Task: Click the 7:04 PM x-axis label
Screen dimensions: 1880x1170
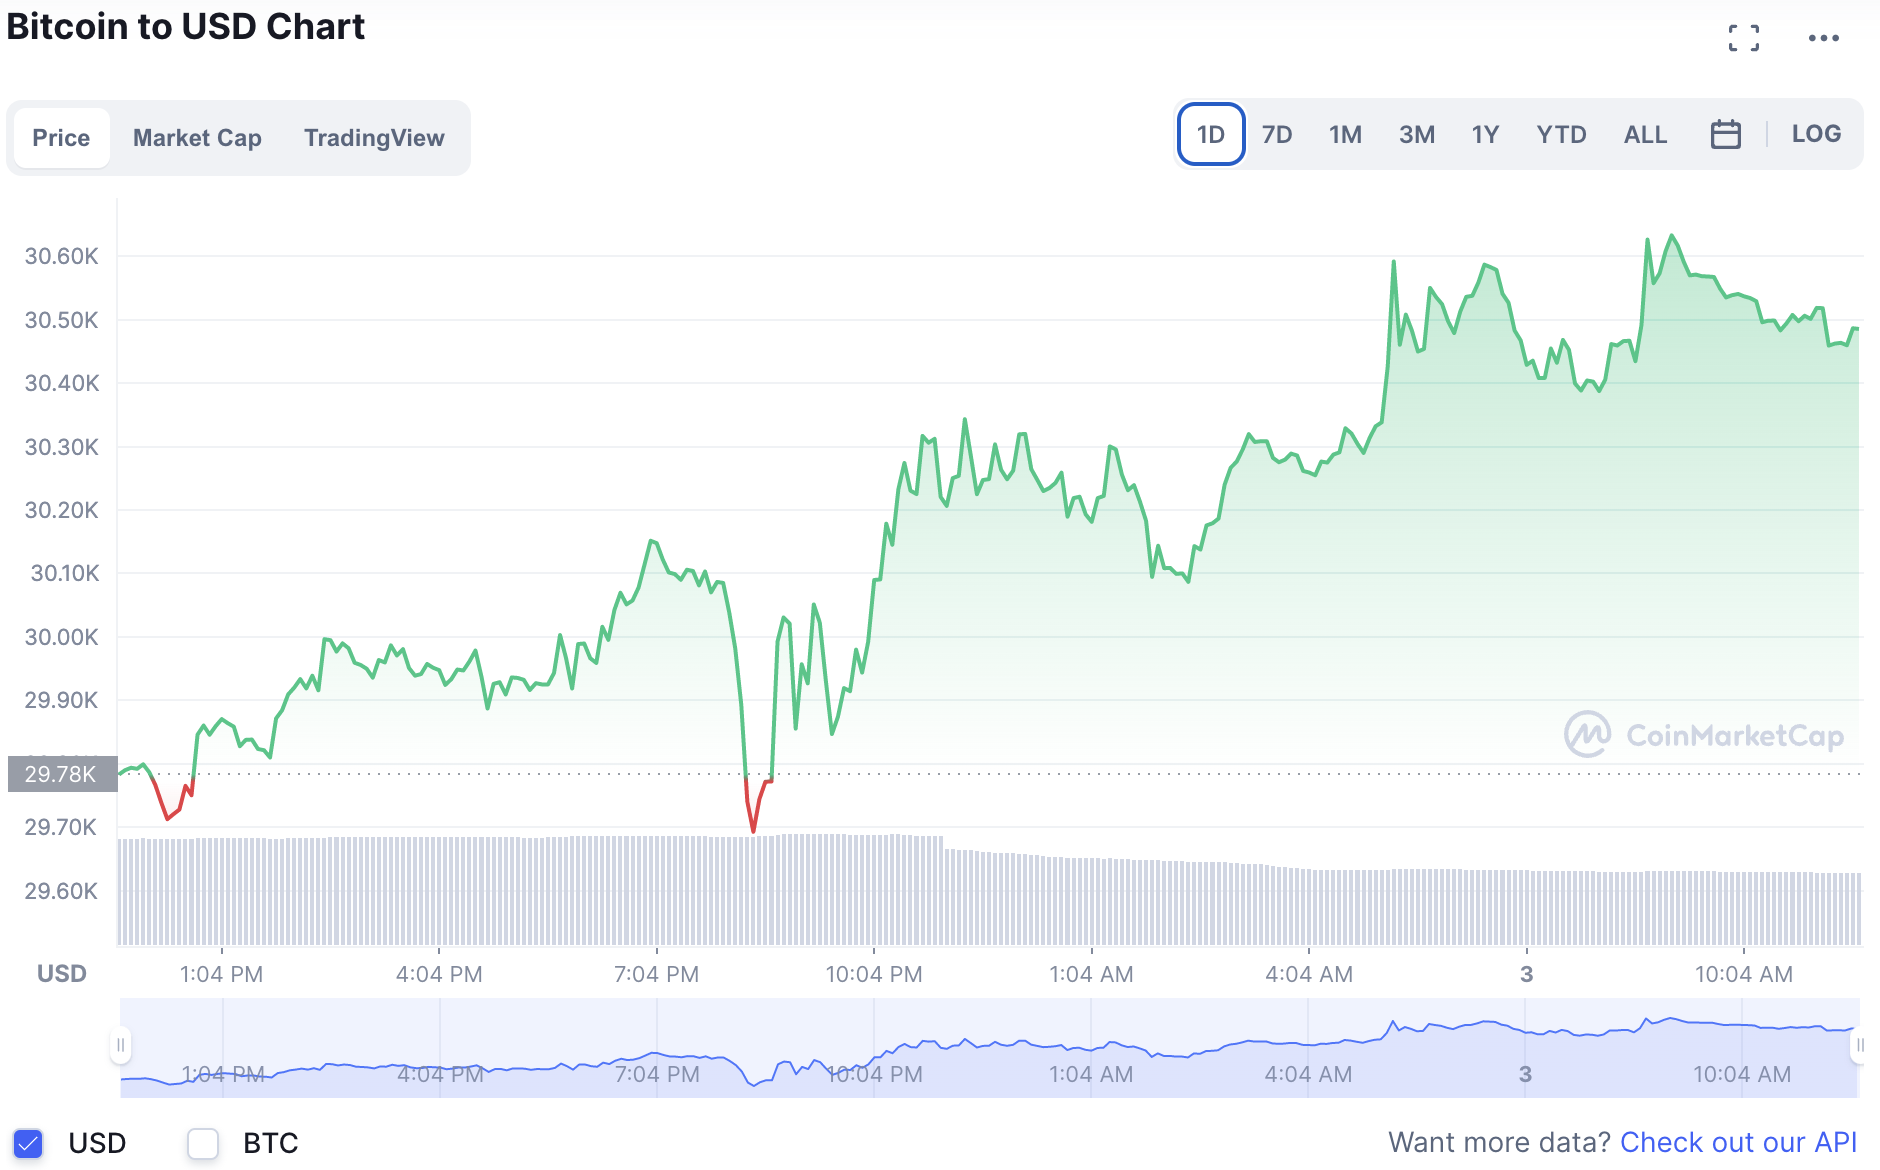Action: (656, 974)
